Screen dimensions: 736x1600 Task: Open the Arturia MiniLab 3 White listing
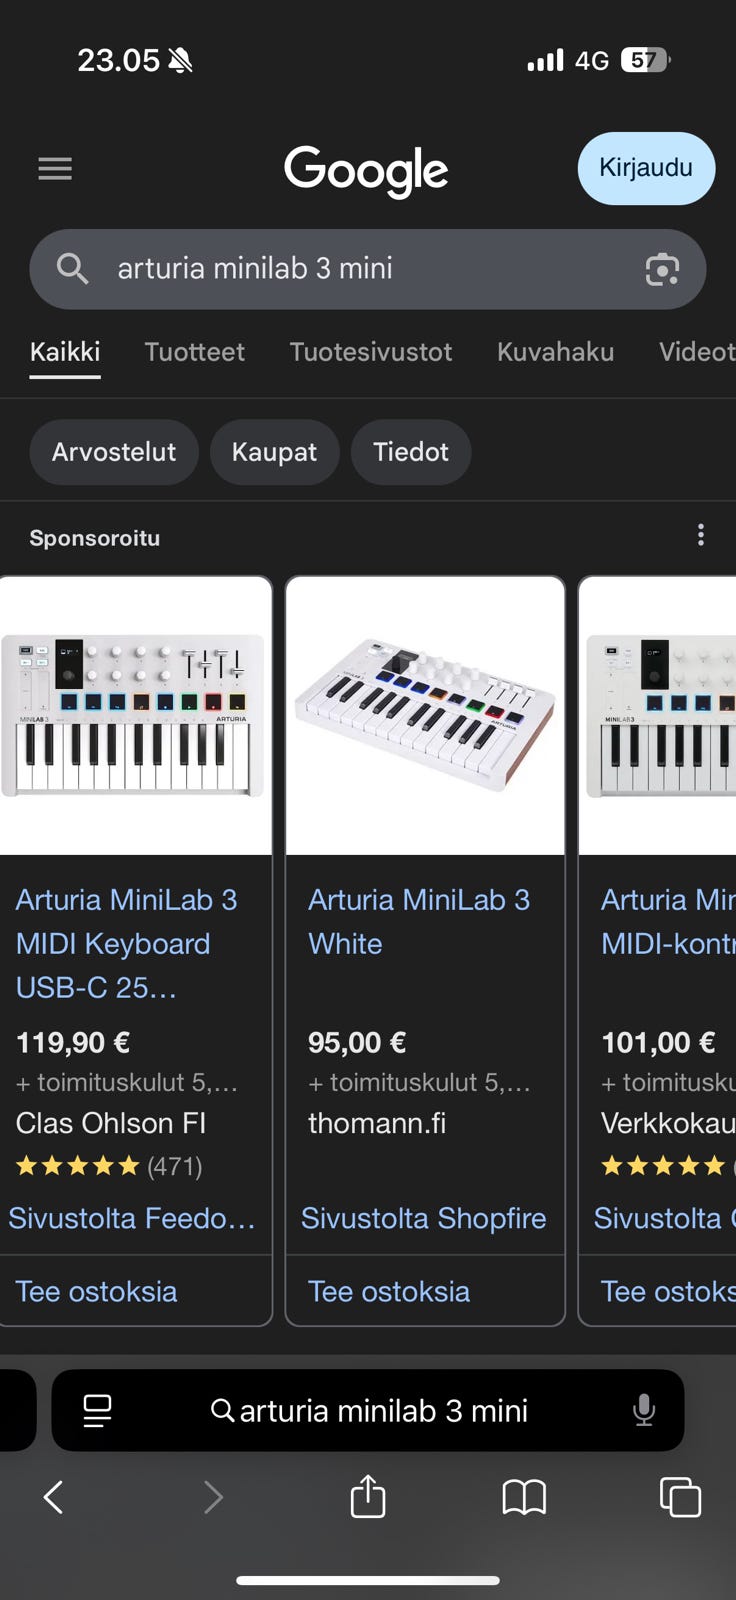419,921
